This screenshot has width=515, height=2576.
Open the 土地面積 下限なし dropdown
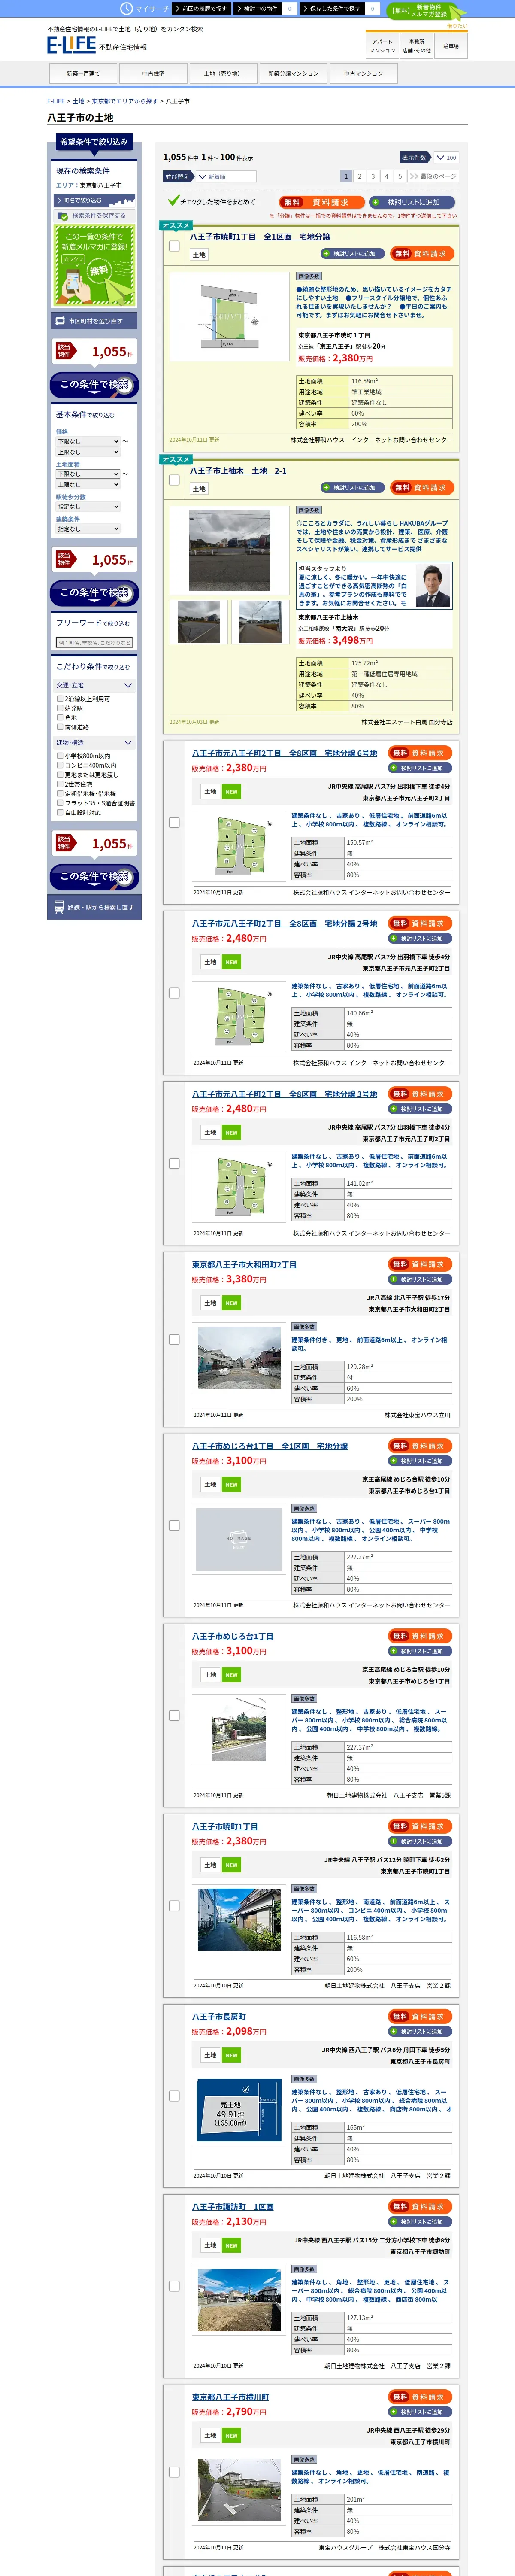coord(88,474)
